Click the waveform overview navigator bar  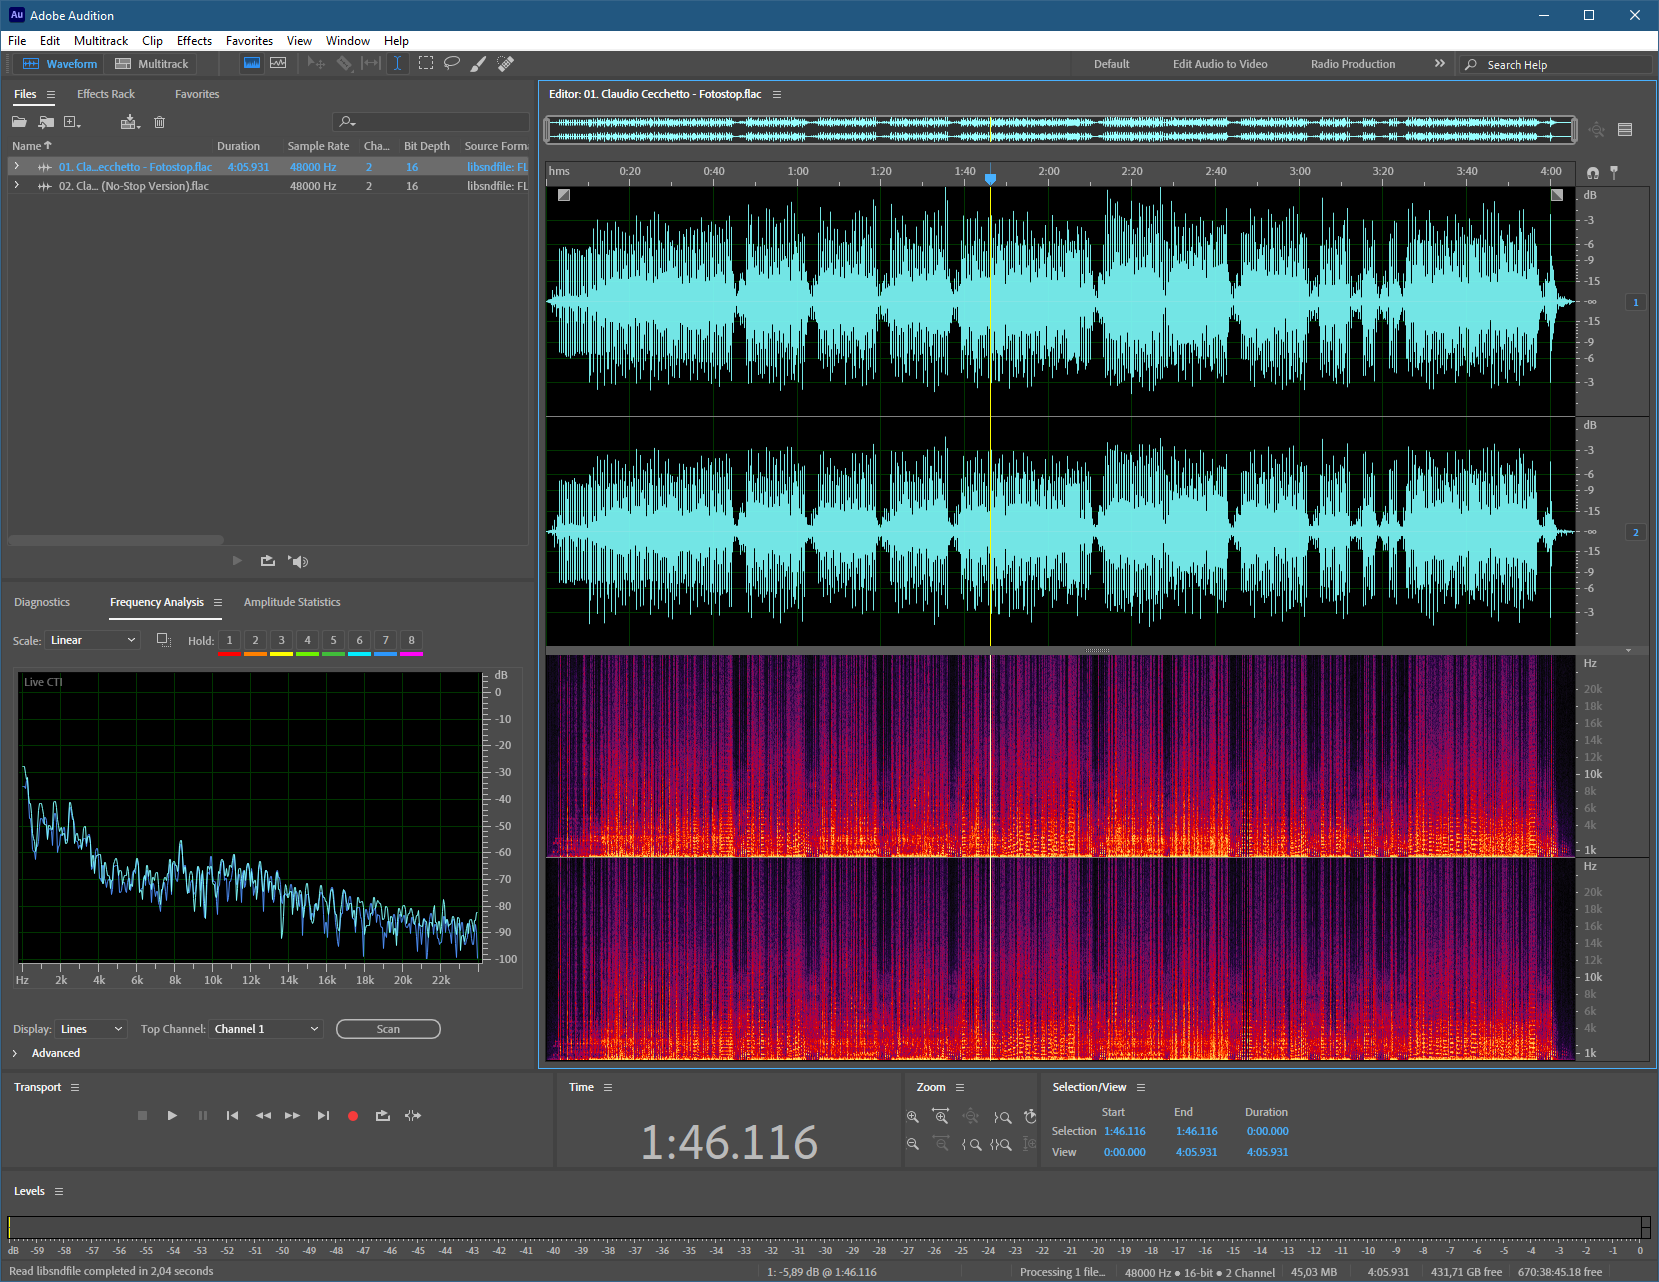[1060, 129]
